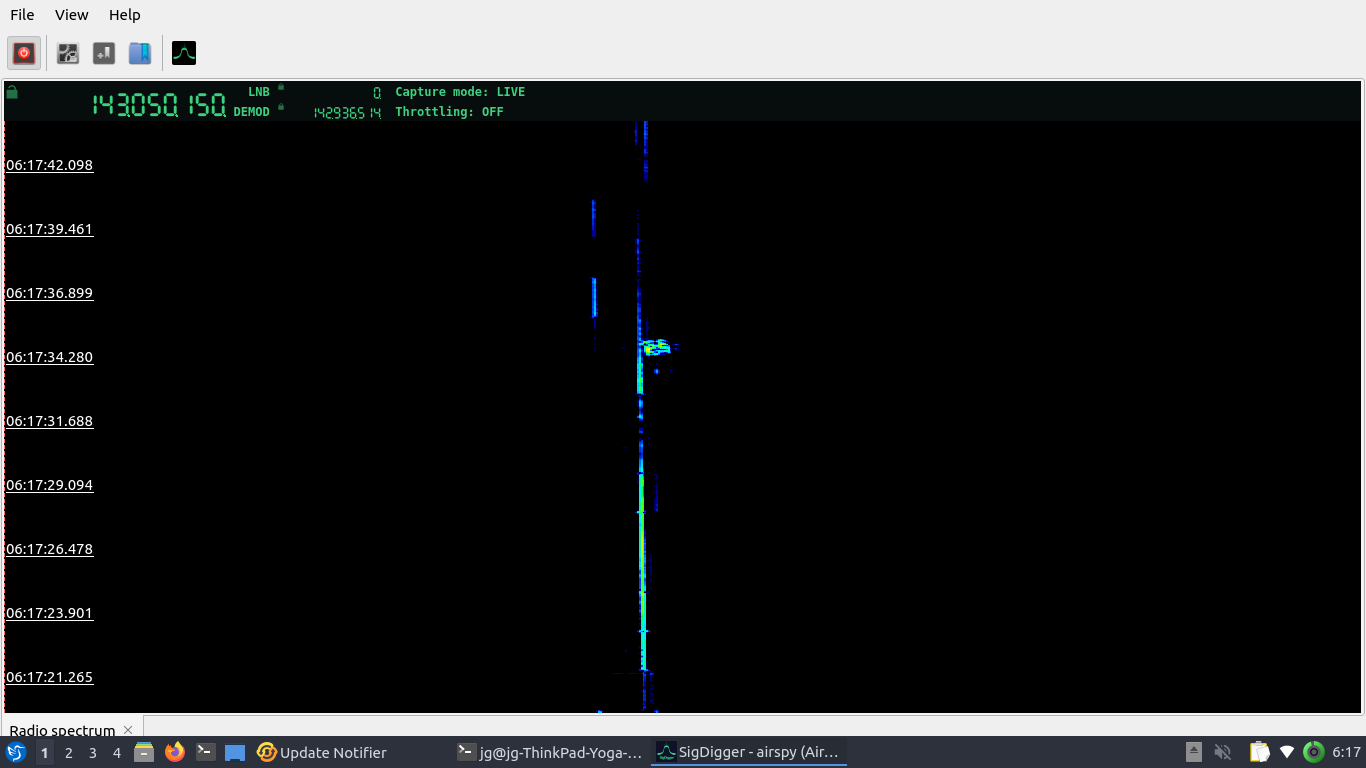The width and height of the screenshot is (1366, 768).
Task: Open the terminal launcher taskbar icon
Action: point(205,752)
